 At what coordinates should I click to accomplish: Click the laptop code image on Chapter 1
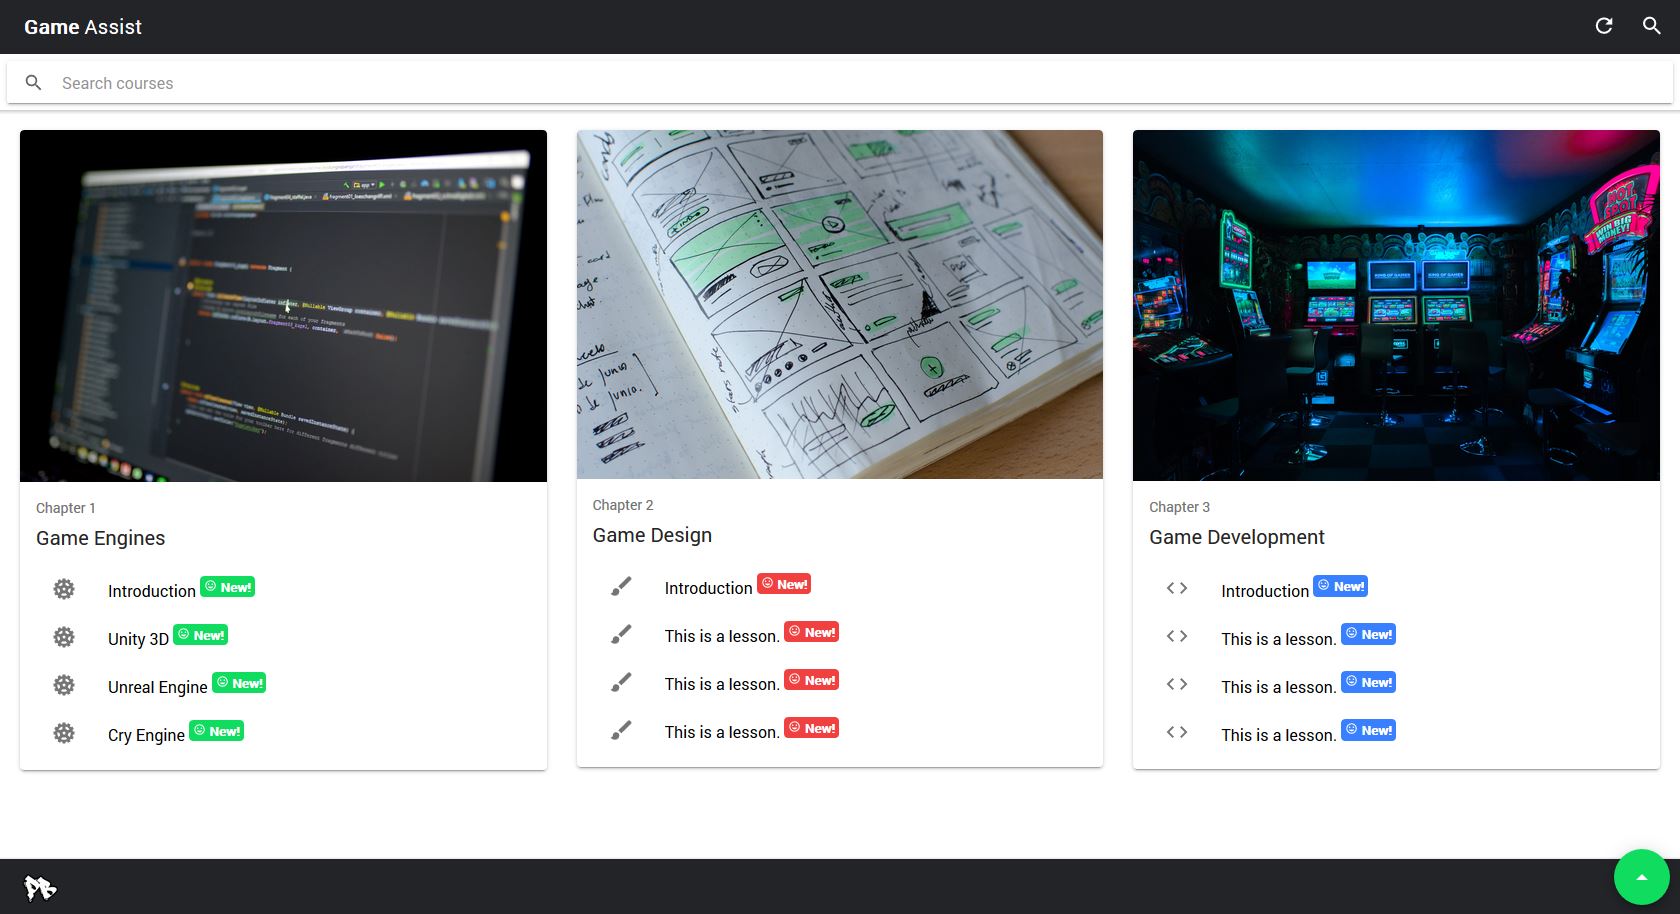[x=283, y=306]
